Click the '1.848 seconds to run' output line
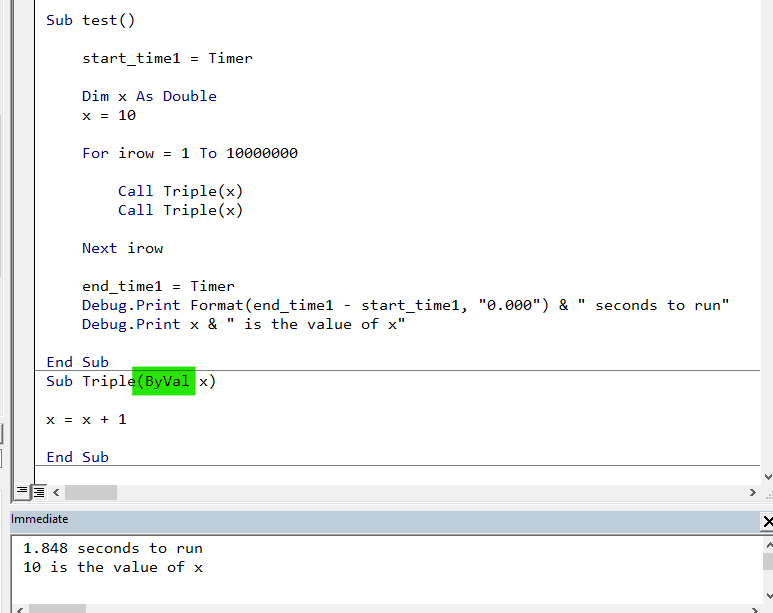 pyautogui.click(x=112, y=548)
